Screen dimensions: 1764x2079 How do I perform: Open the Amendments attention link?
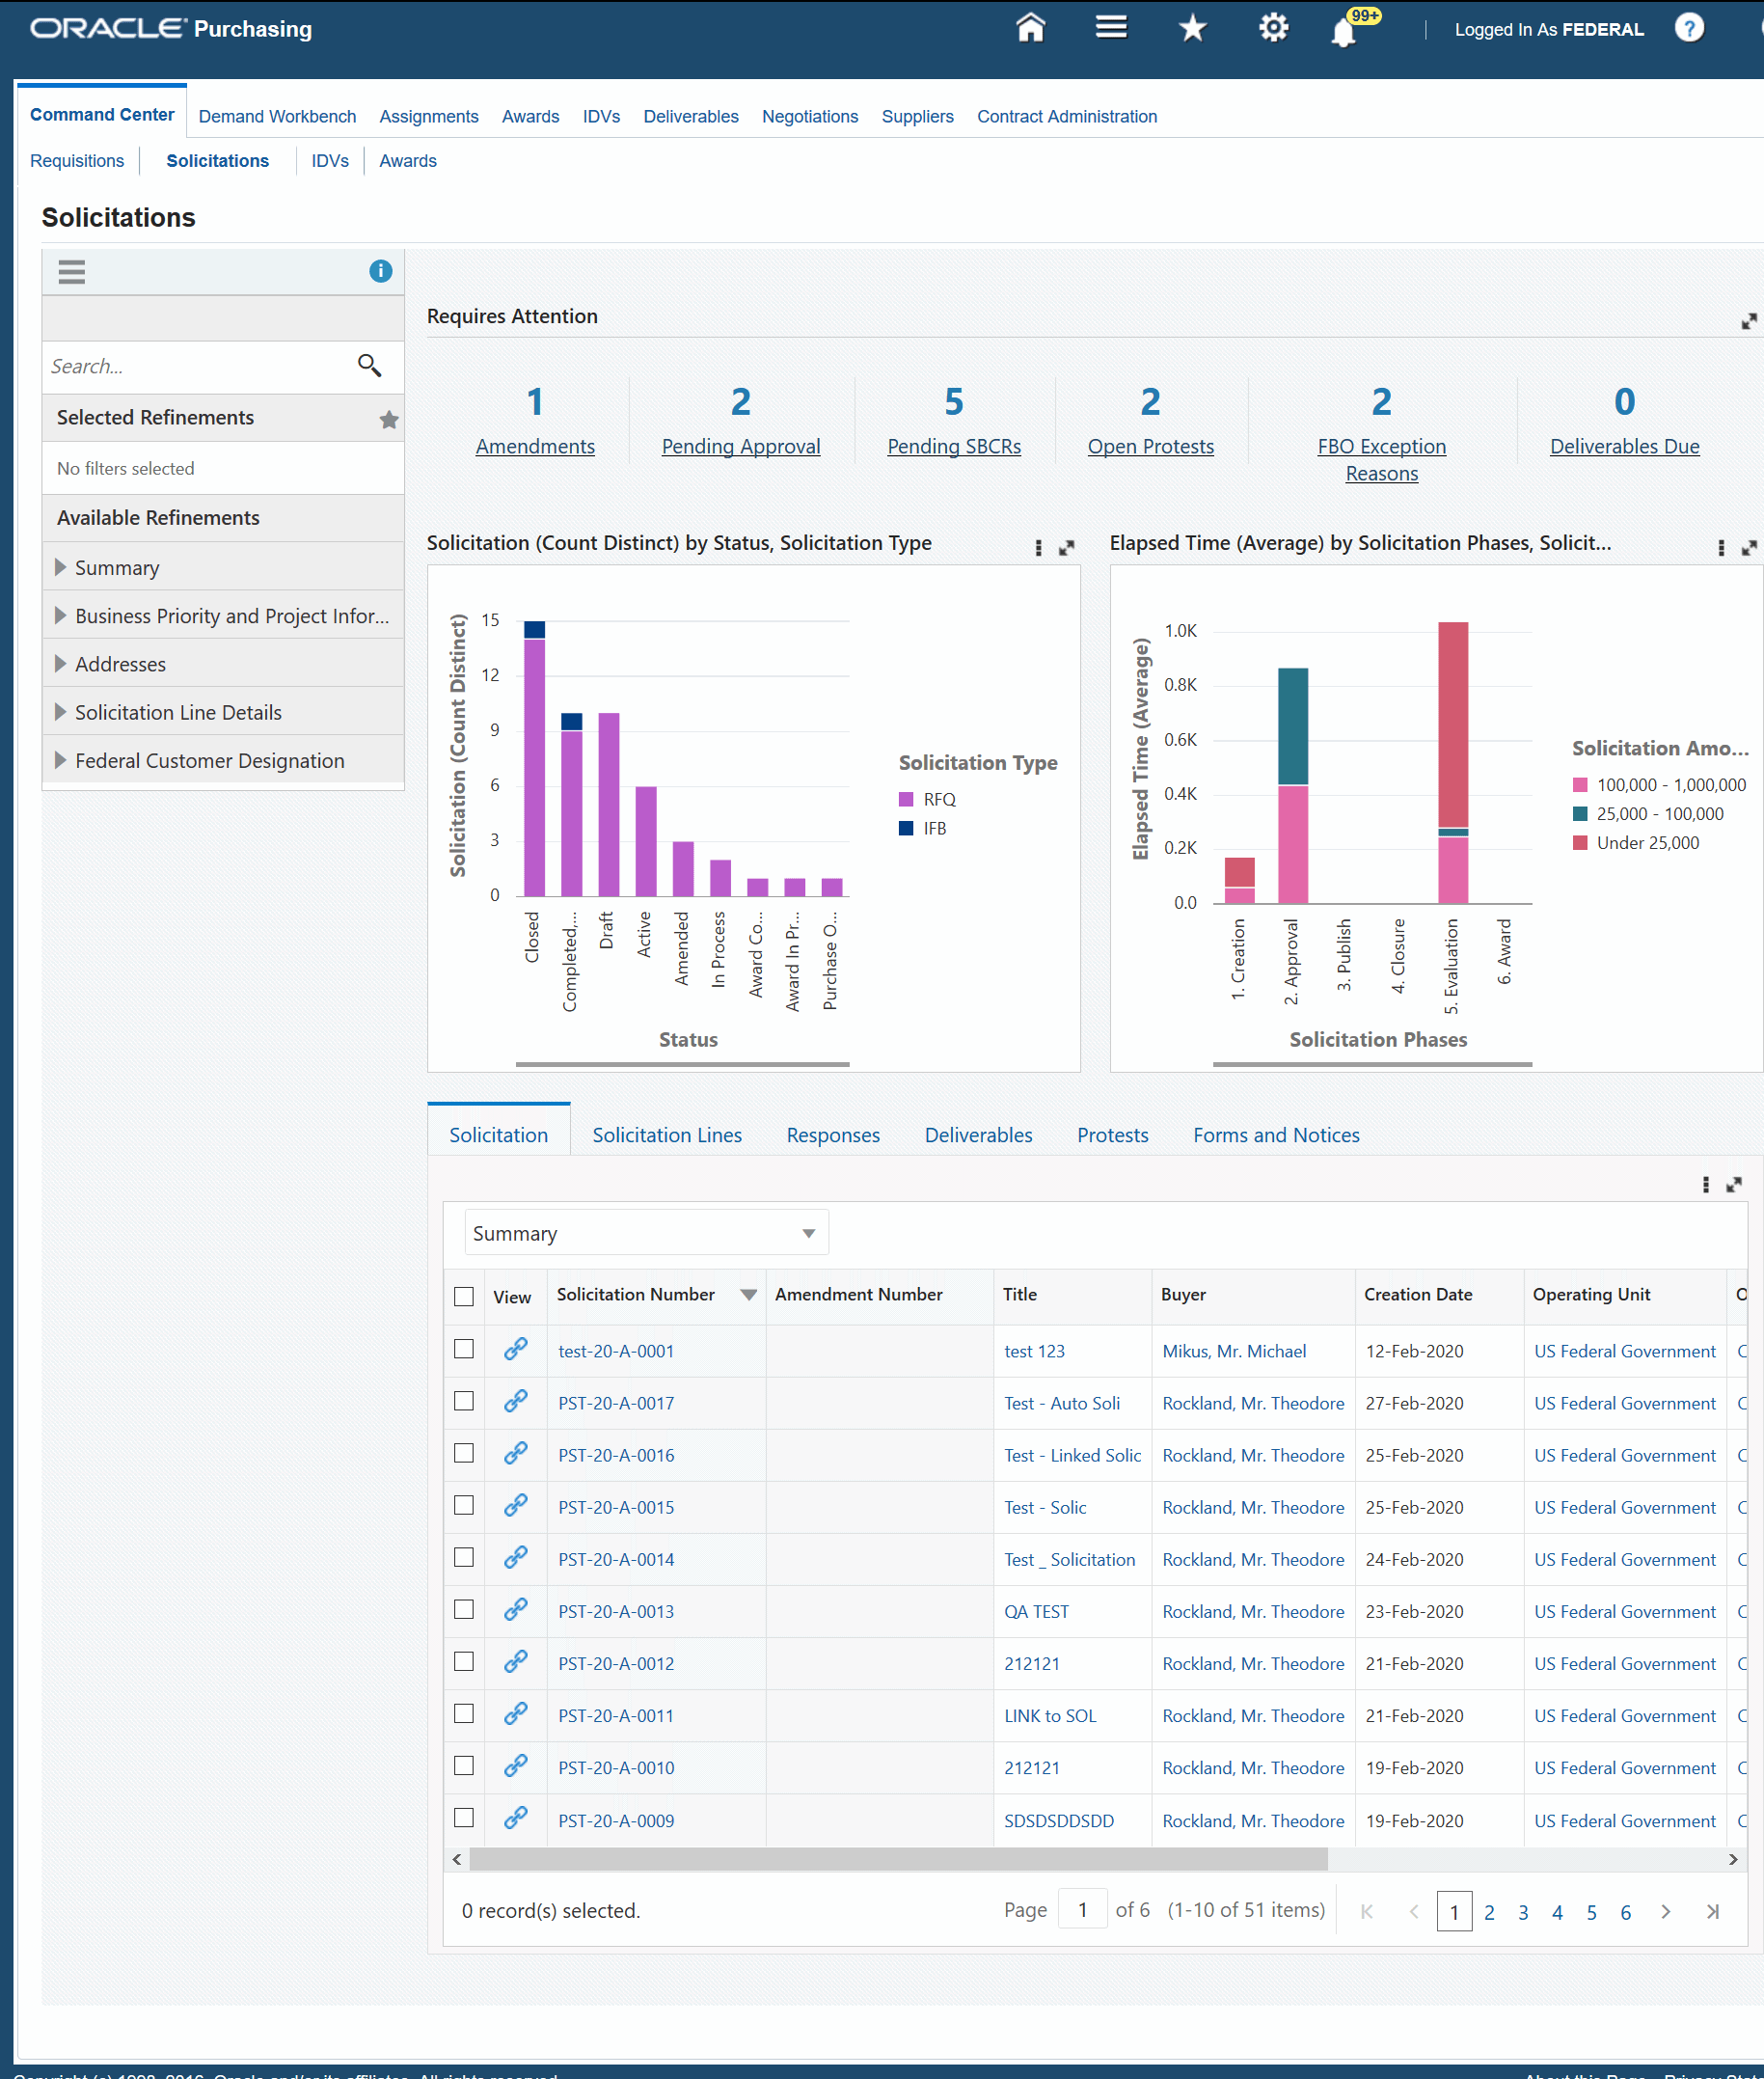coord(535,446)
